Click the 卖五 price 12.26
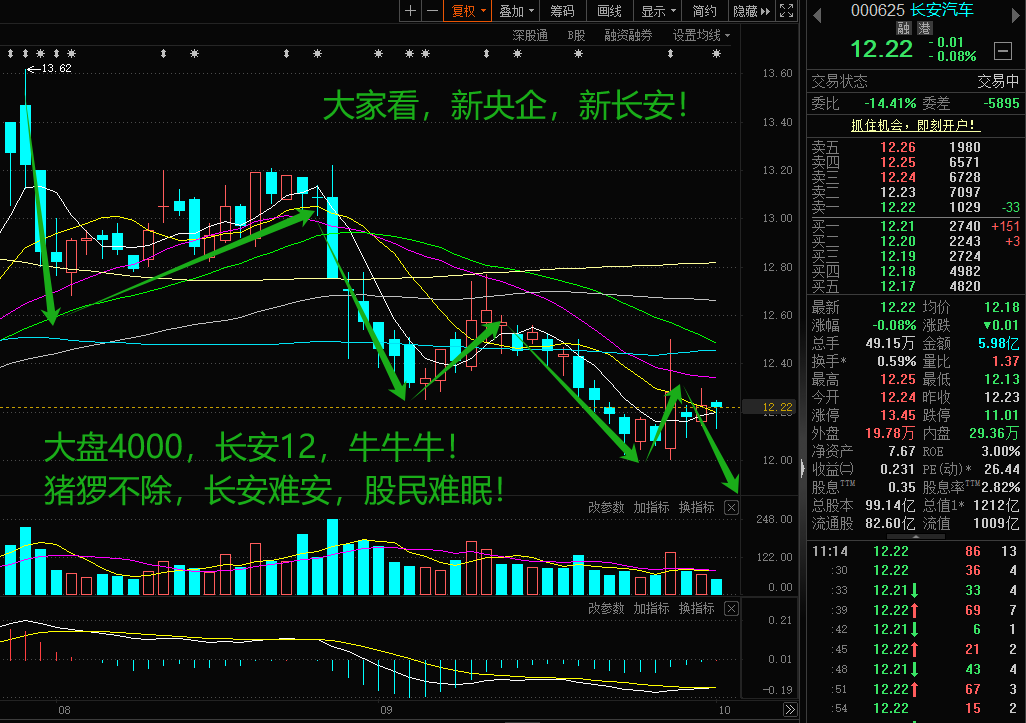Image resolution: width=1026 pixels, height=723 pixels. (x=898, y=147)
